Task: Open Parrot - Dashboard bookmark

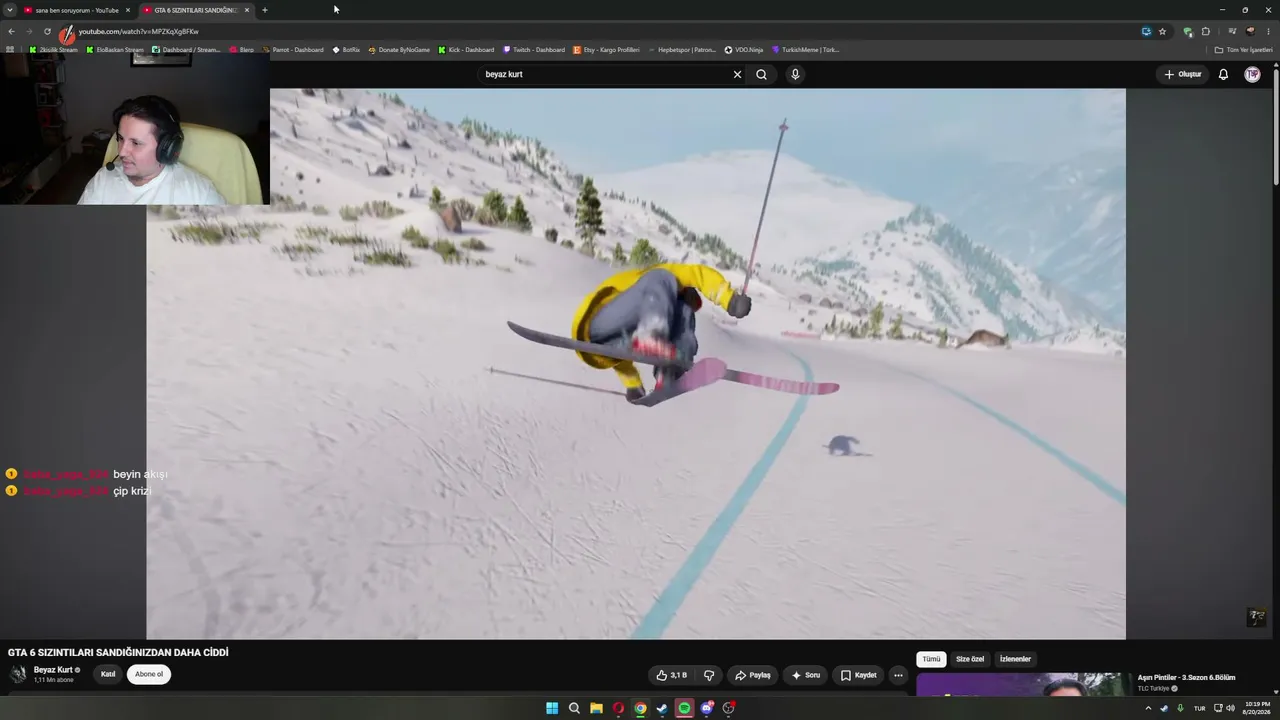Action: (x=292, y=49)
